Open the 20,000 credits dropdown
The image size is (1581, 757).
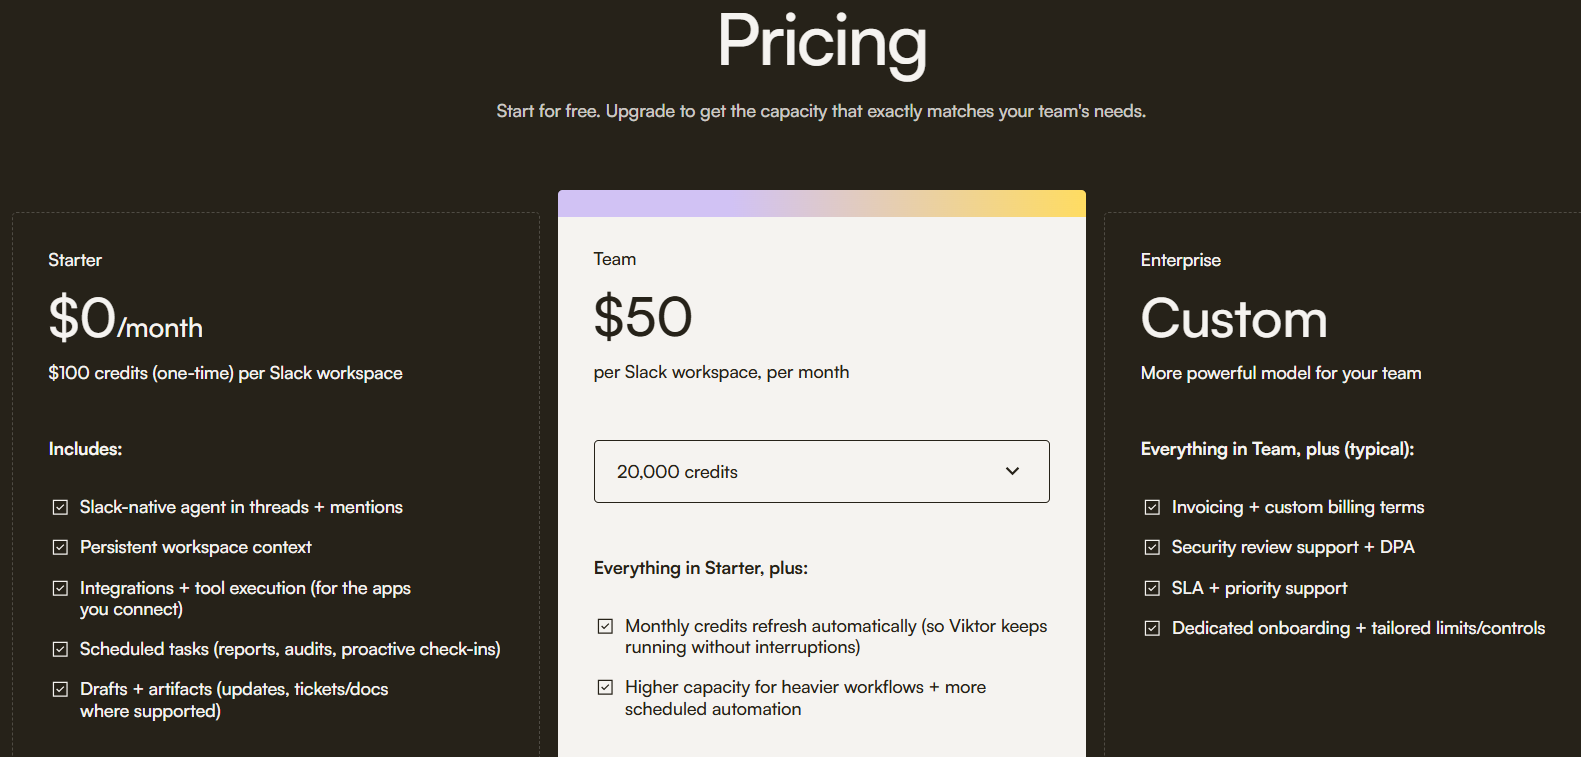click(821, 471)
